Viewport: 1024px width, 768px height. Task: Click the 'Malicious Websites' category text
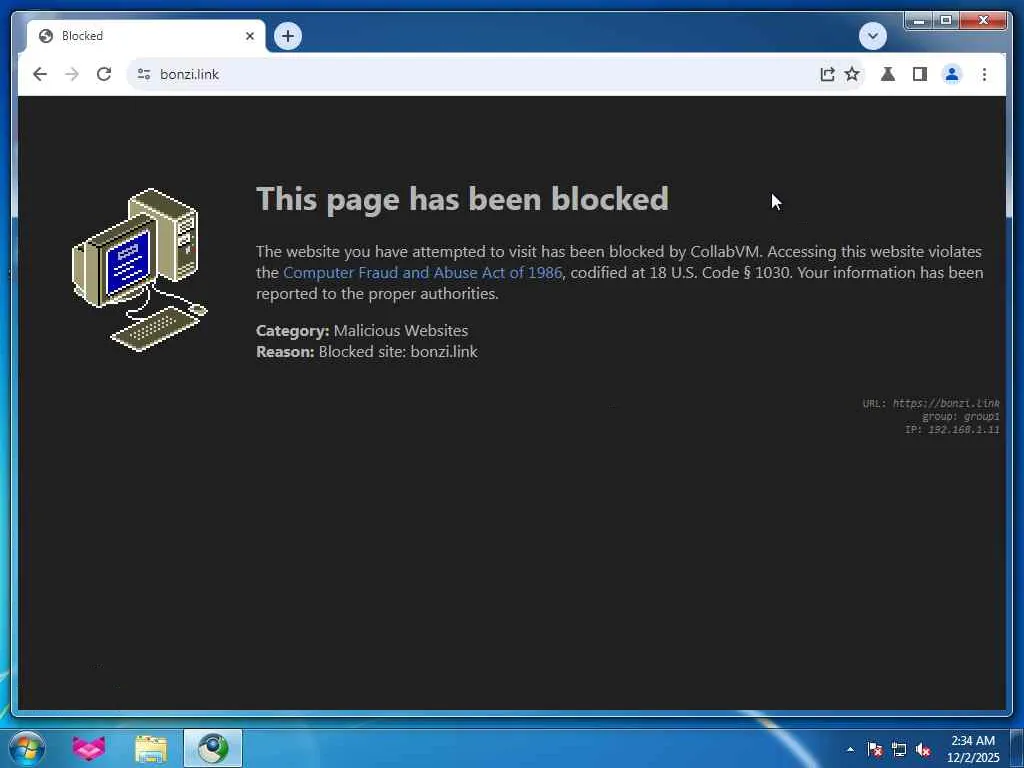coord(401,330)
